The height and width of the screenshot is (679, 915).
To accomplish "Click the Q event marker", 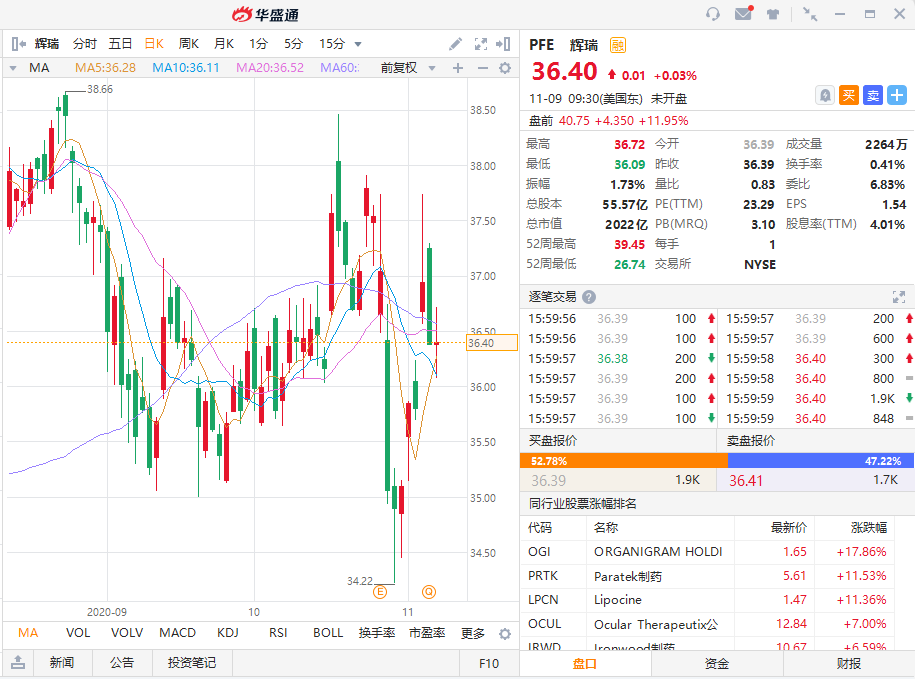I will [x=429, y=592].
